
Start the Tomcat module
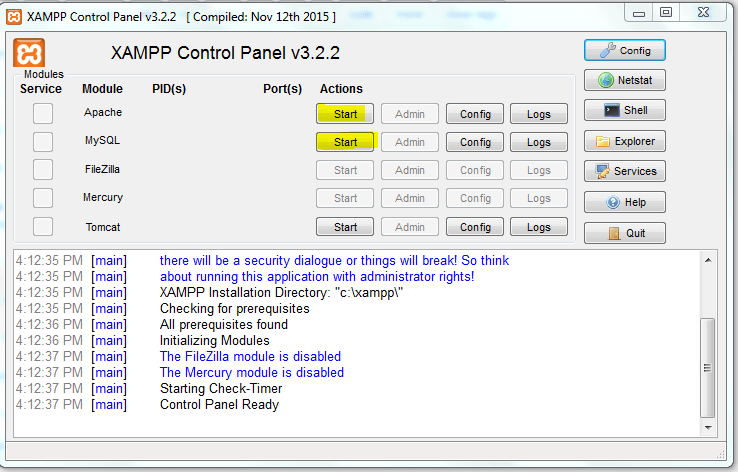point(345,227)
